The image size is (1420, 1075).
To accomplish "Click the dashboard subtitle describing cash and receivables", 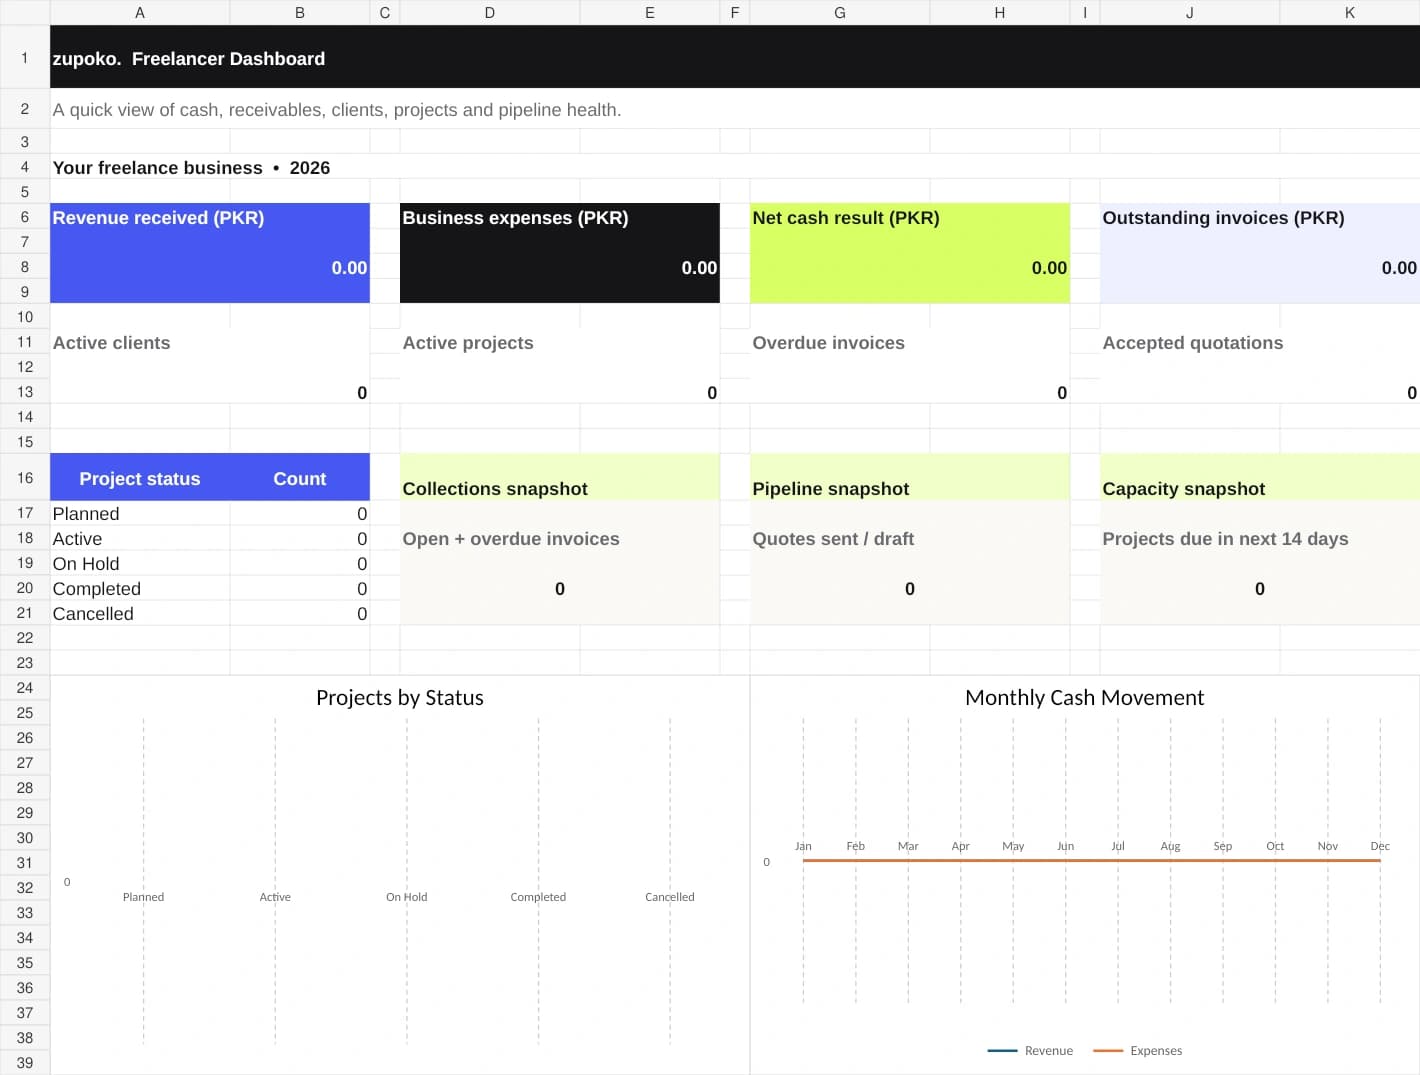I will (x=337, y=110).
